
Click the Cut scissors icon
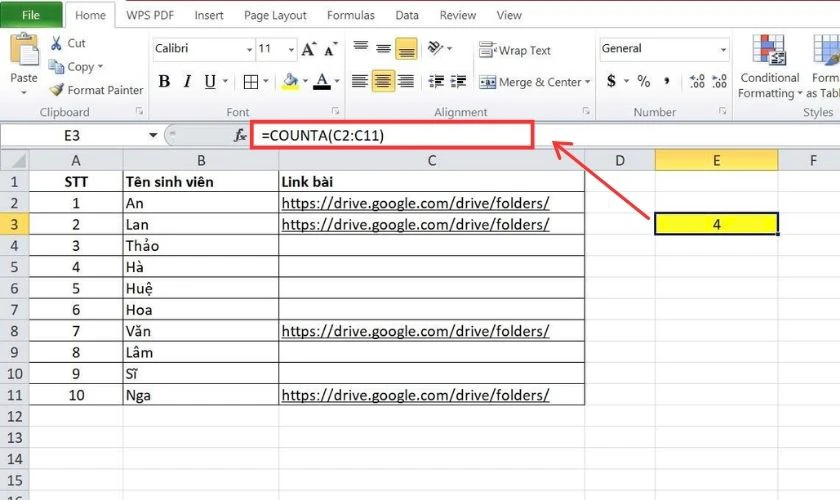coord(56,43)
